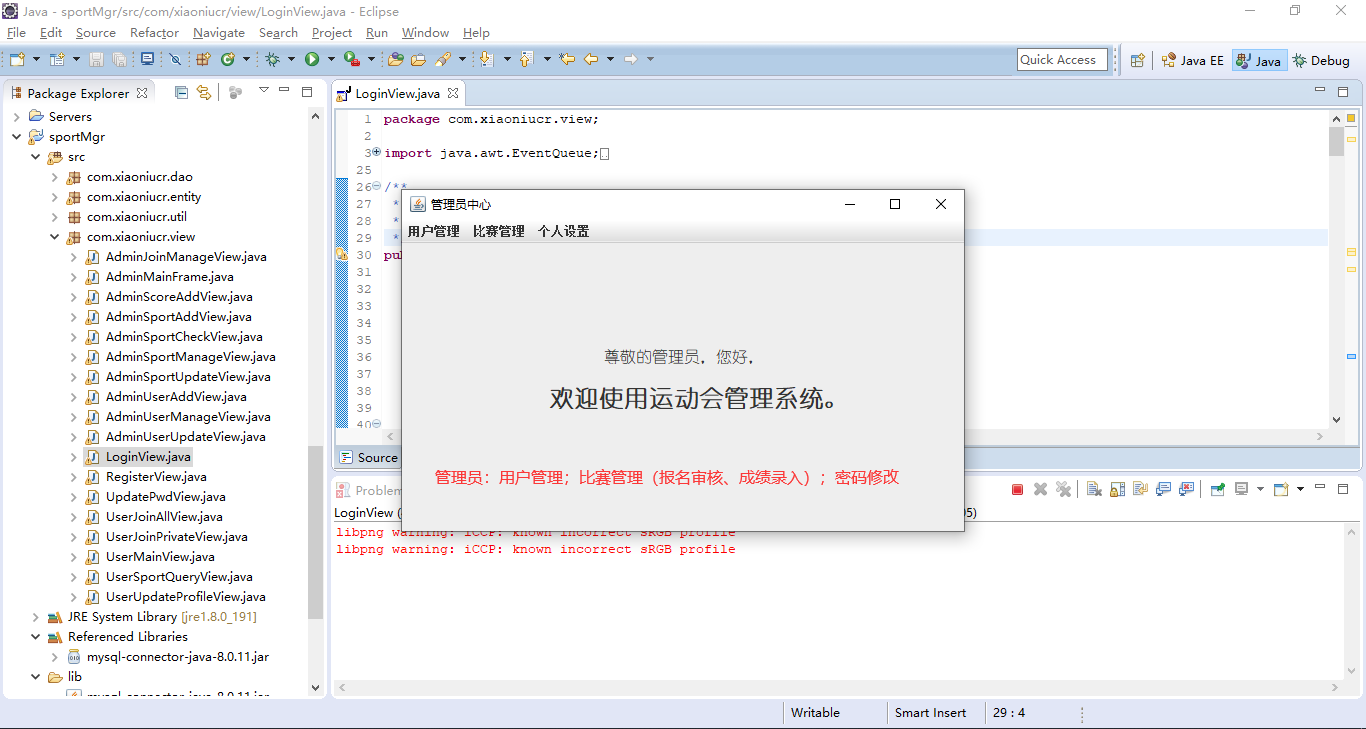Select the Java perspective button
The image size is (1366, 729).
[1259, 60]
